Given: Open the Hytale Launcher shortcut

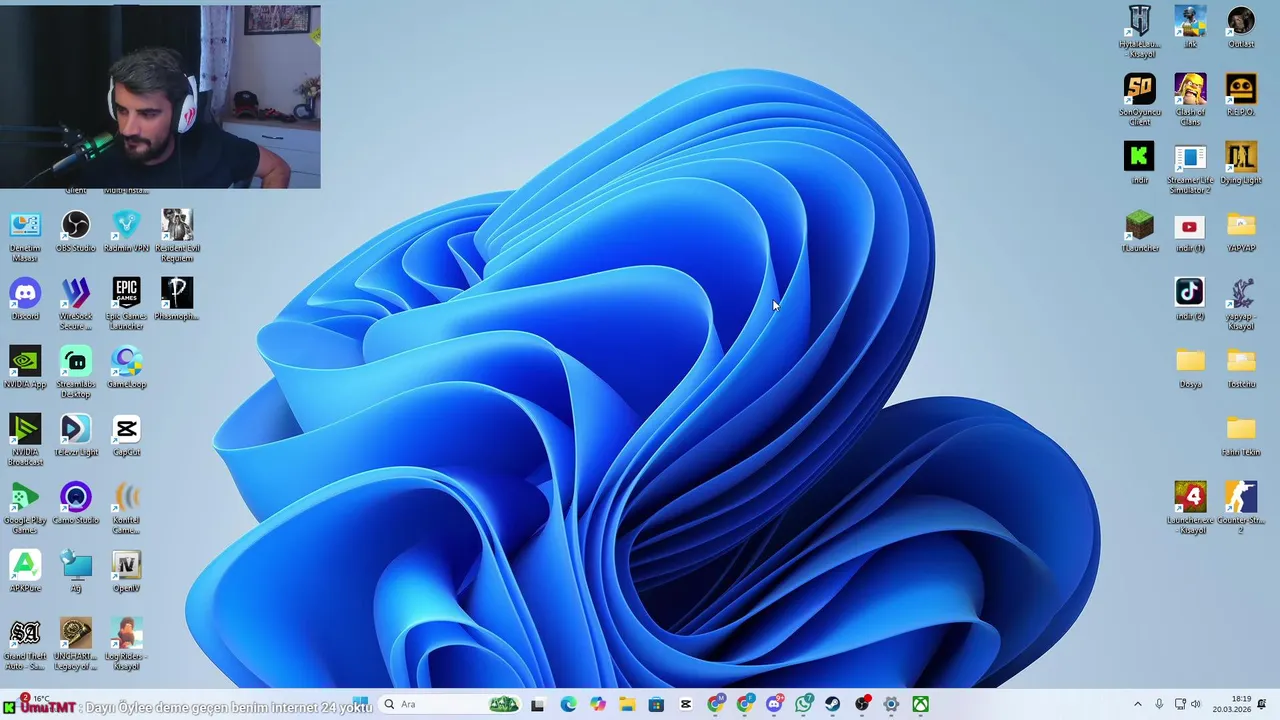Looking at the screenshot, I should (1139, 32).
